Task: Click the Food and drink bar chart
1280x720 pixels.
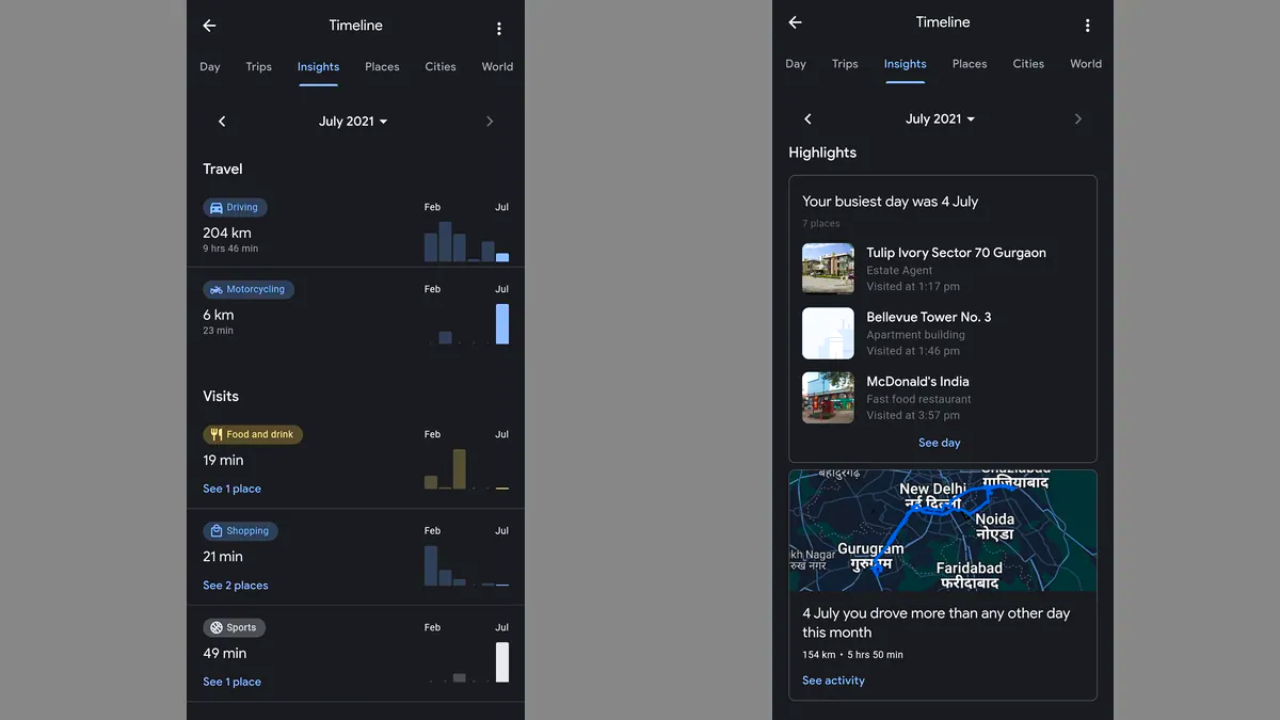Action: tap(467, 468)
